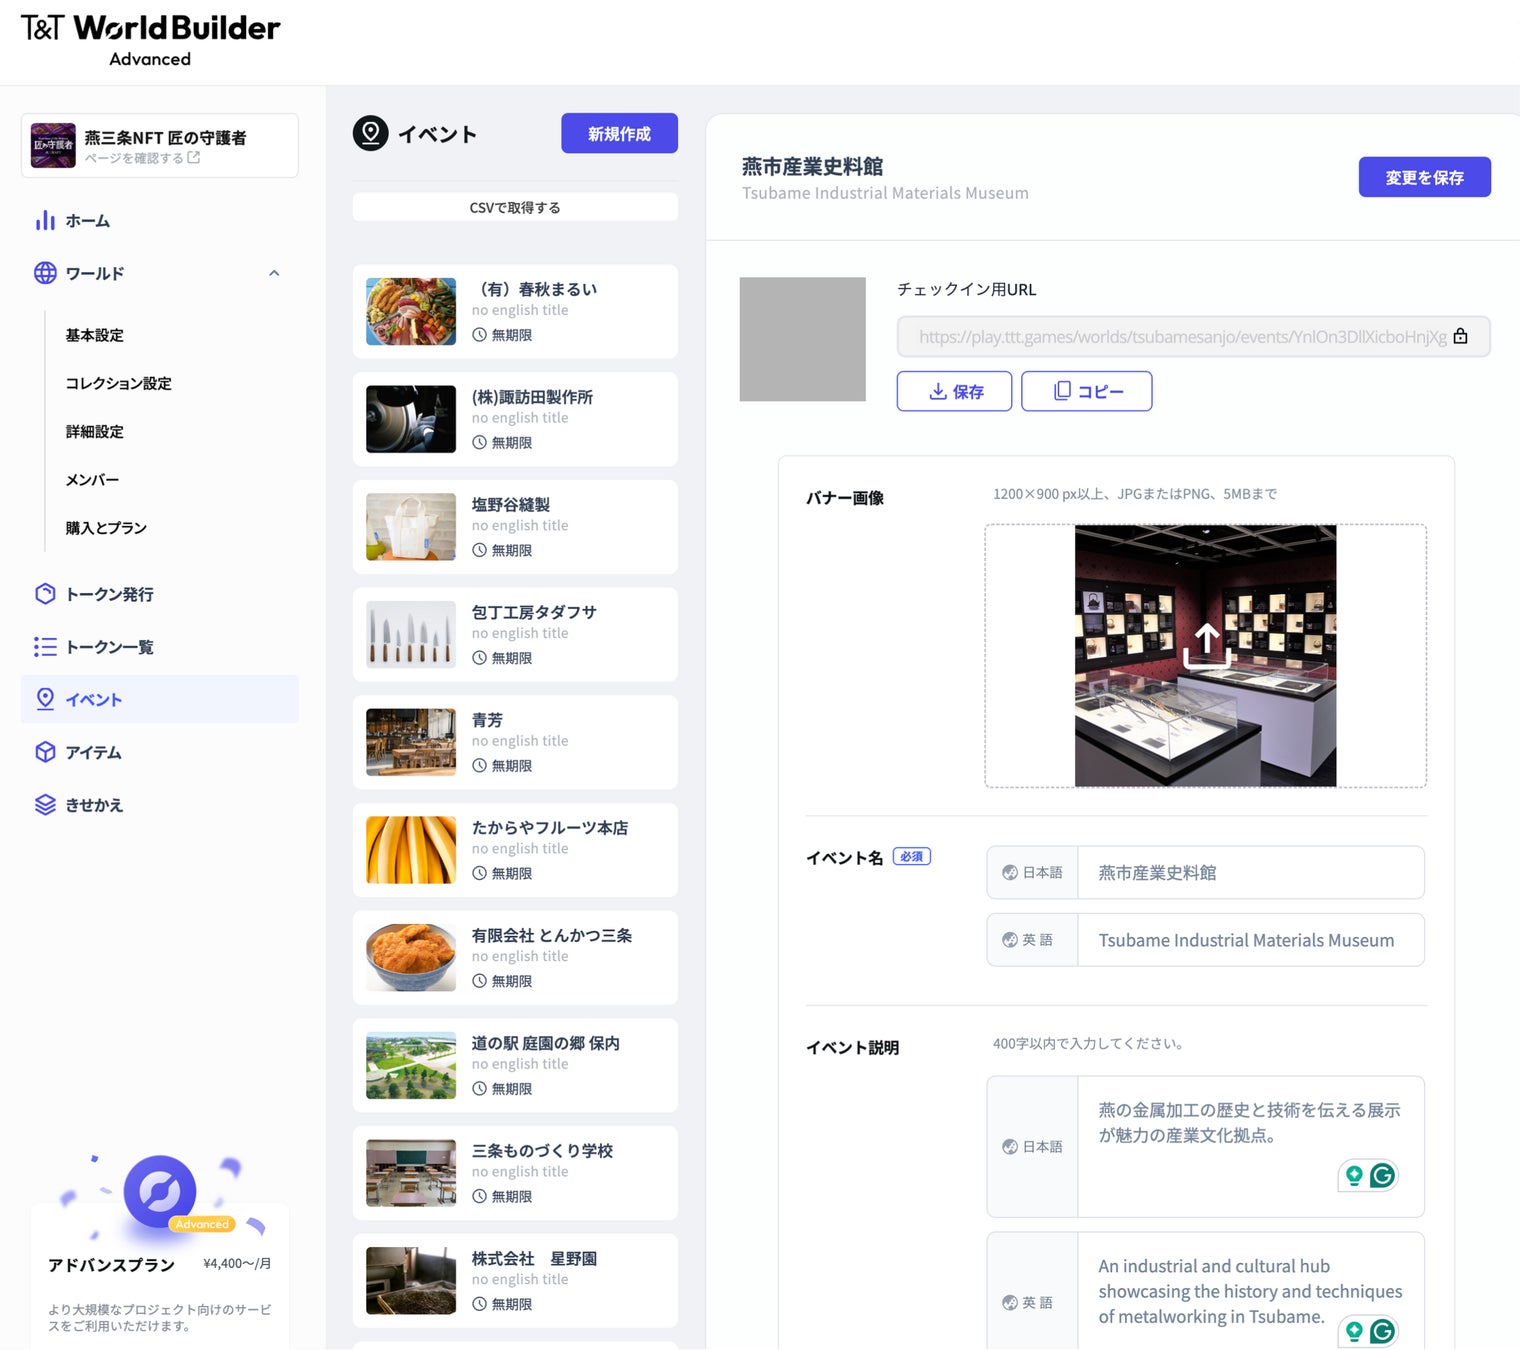Click the upload arrow on banner image
This screenshot has width=1520, height=1350.
tap(1206, 646)
